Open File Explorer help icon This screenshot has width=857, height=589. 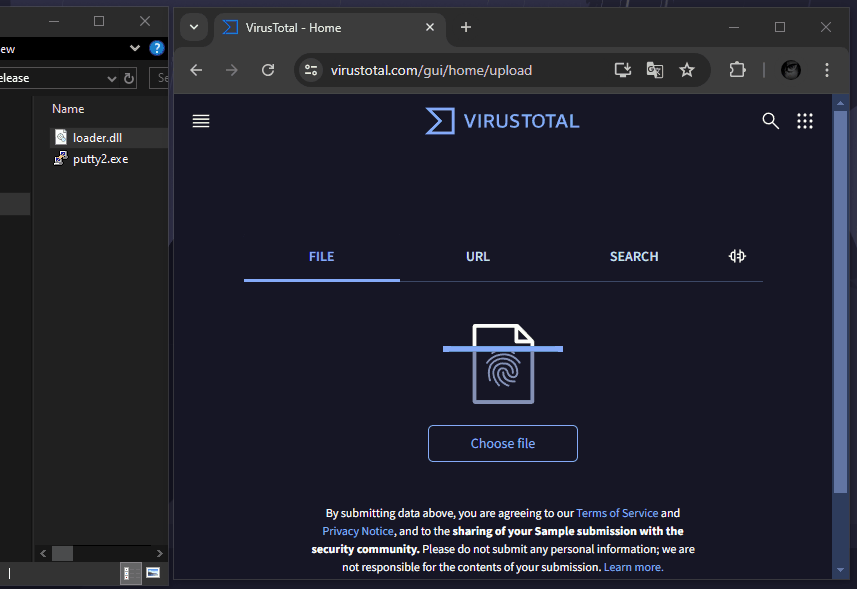click(x=157, y=49)
